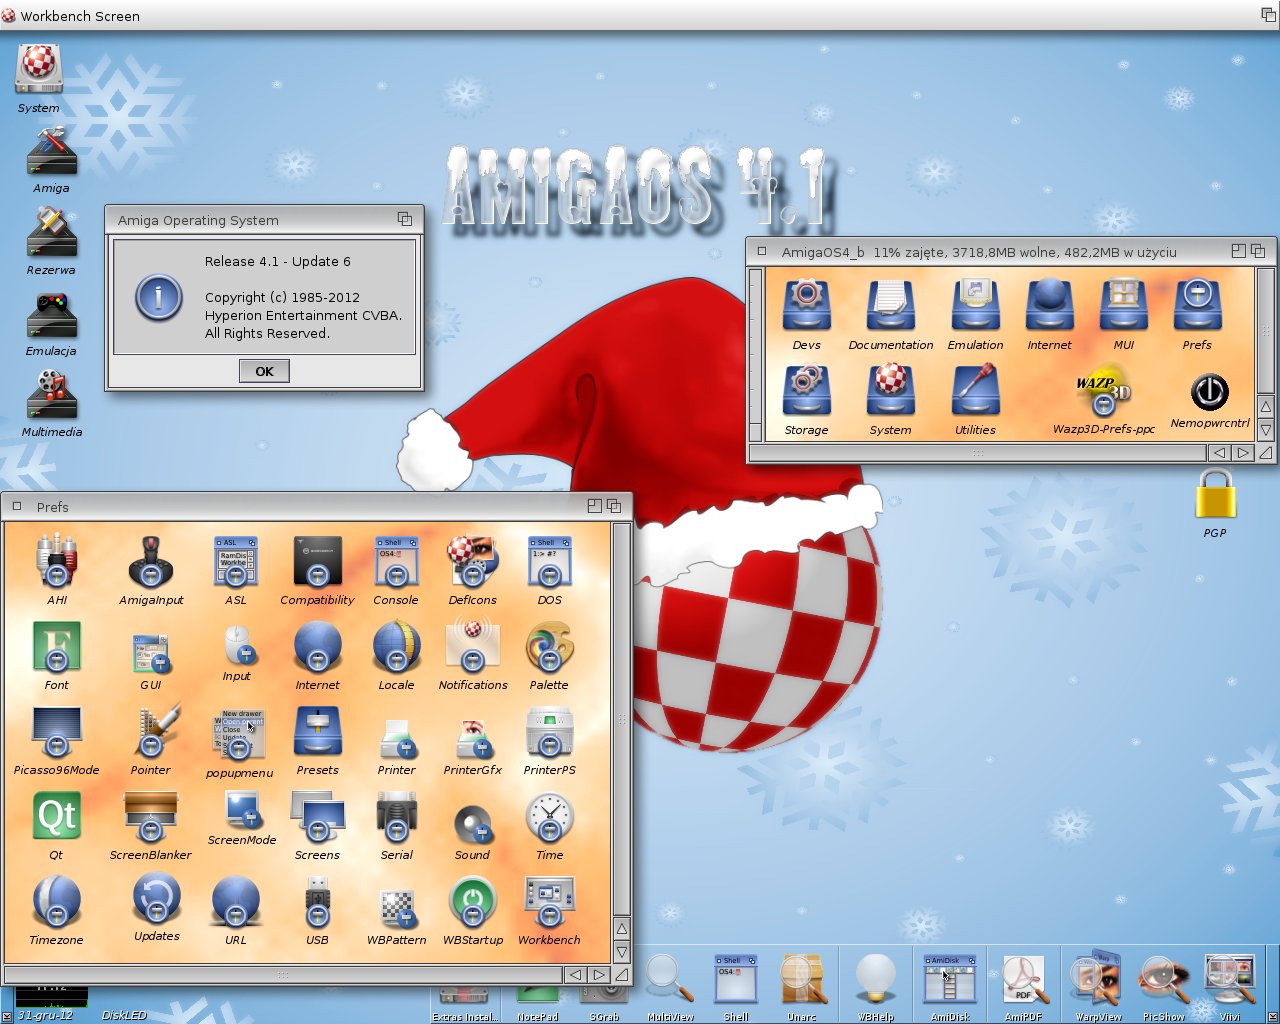The width and height of the screenshot is (1280, 1024).
Task: Launch the Nemopwrcntrl power icon
Action: [1209, 391]
